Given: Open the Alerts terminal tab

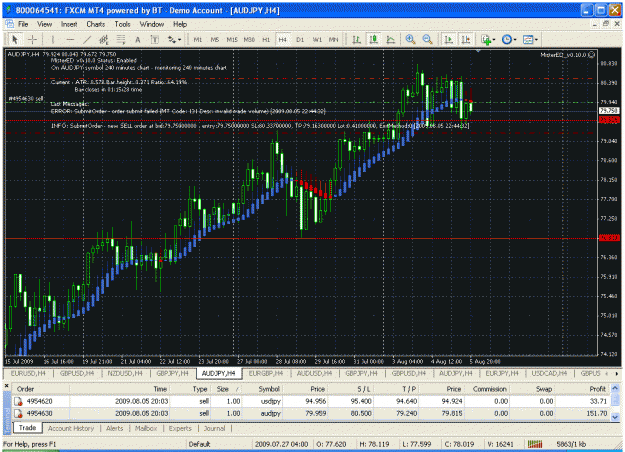Looking at the screenshot, I should (114, 428).
